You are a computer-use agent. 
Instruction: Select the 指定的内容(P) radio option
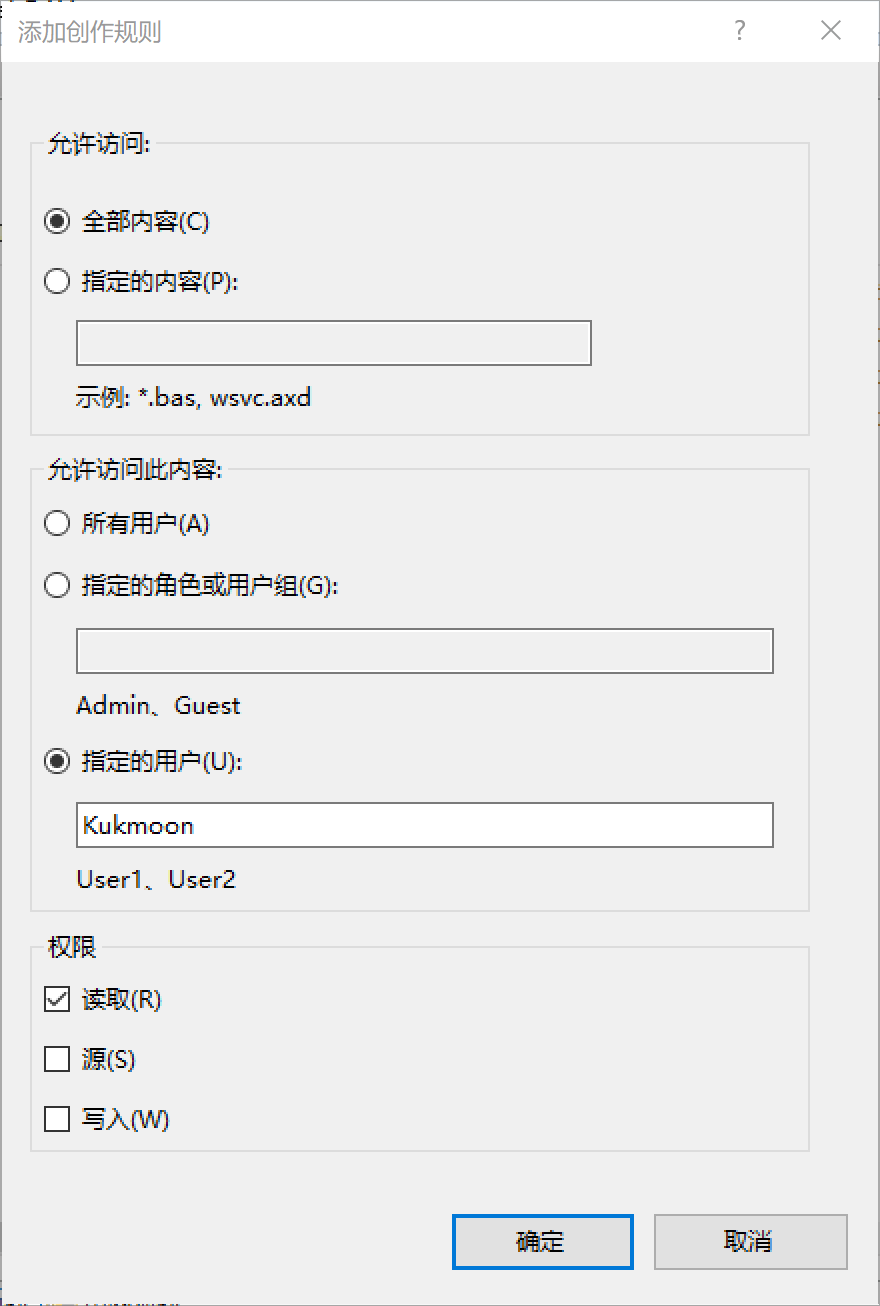click(x=57, y=282)
